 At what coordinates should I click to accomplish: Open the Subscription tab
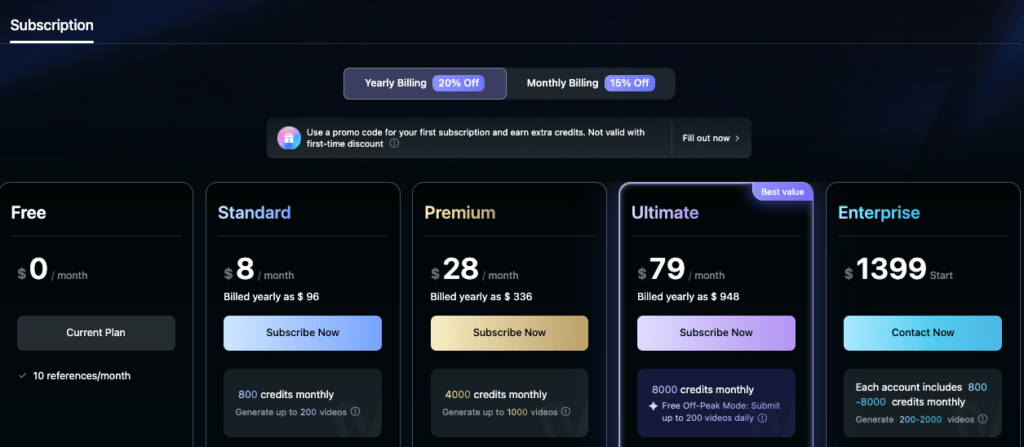tap(52, 25)
